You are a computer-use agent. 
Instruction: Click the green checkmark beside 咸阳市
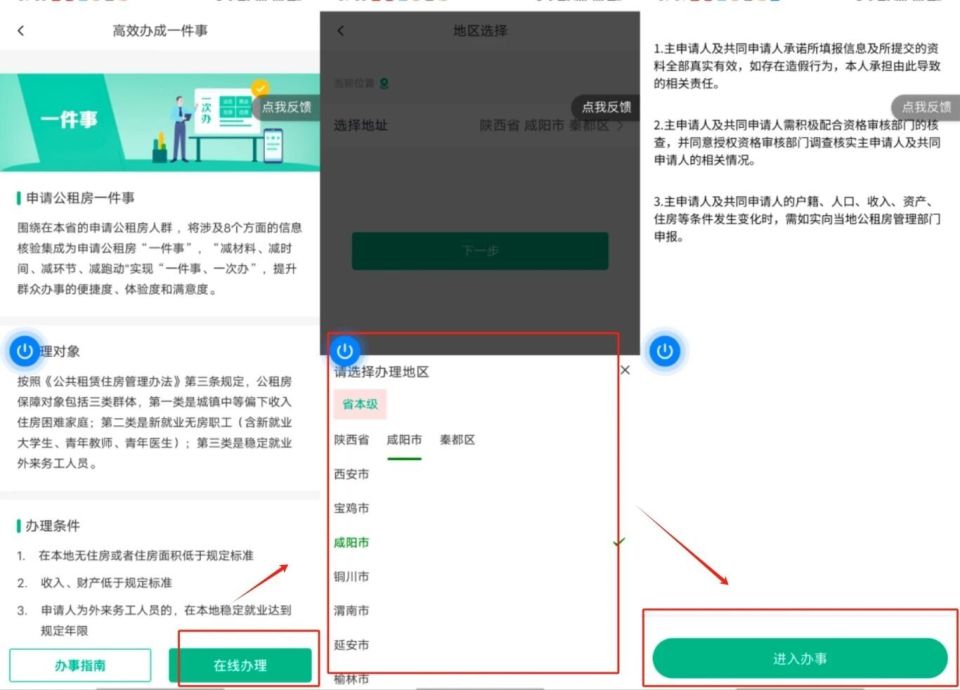pos(618,541)
